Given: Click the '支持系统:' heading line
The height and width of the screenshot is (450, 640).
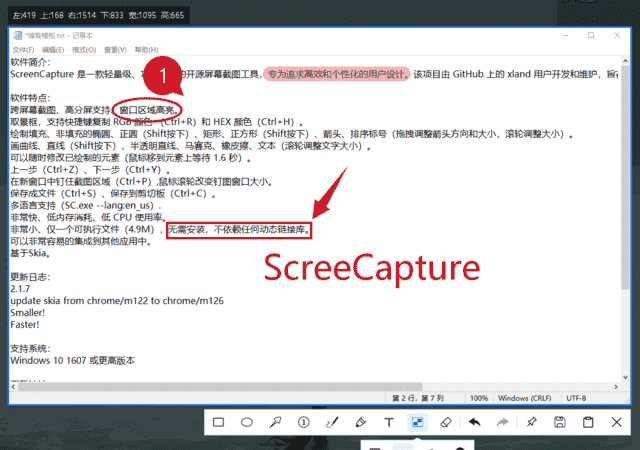Looking at the screenshot, I should click(31, 348).
